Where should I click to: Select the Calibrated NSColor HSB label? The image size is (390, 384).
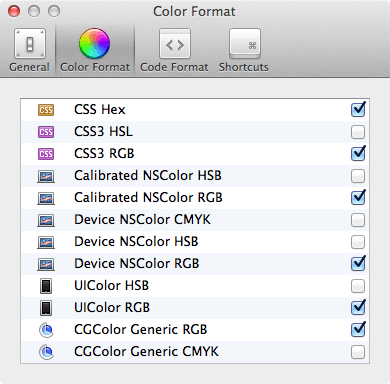pos(148,176)
